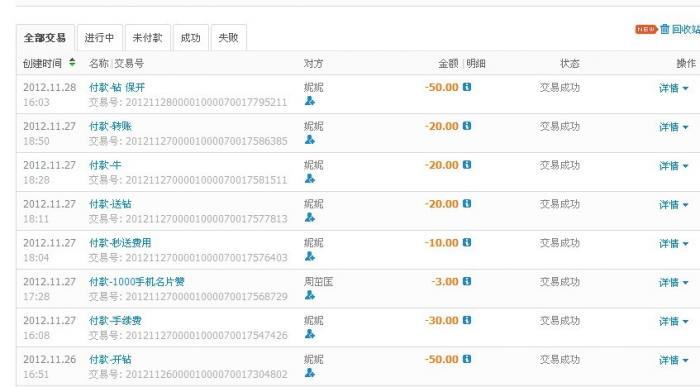Click the -3.00 amount
This screenshot has width=700, height=387.
(445, 282)
